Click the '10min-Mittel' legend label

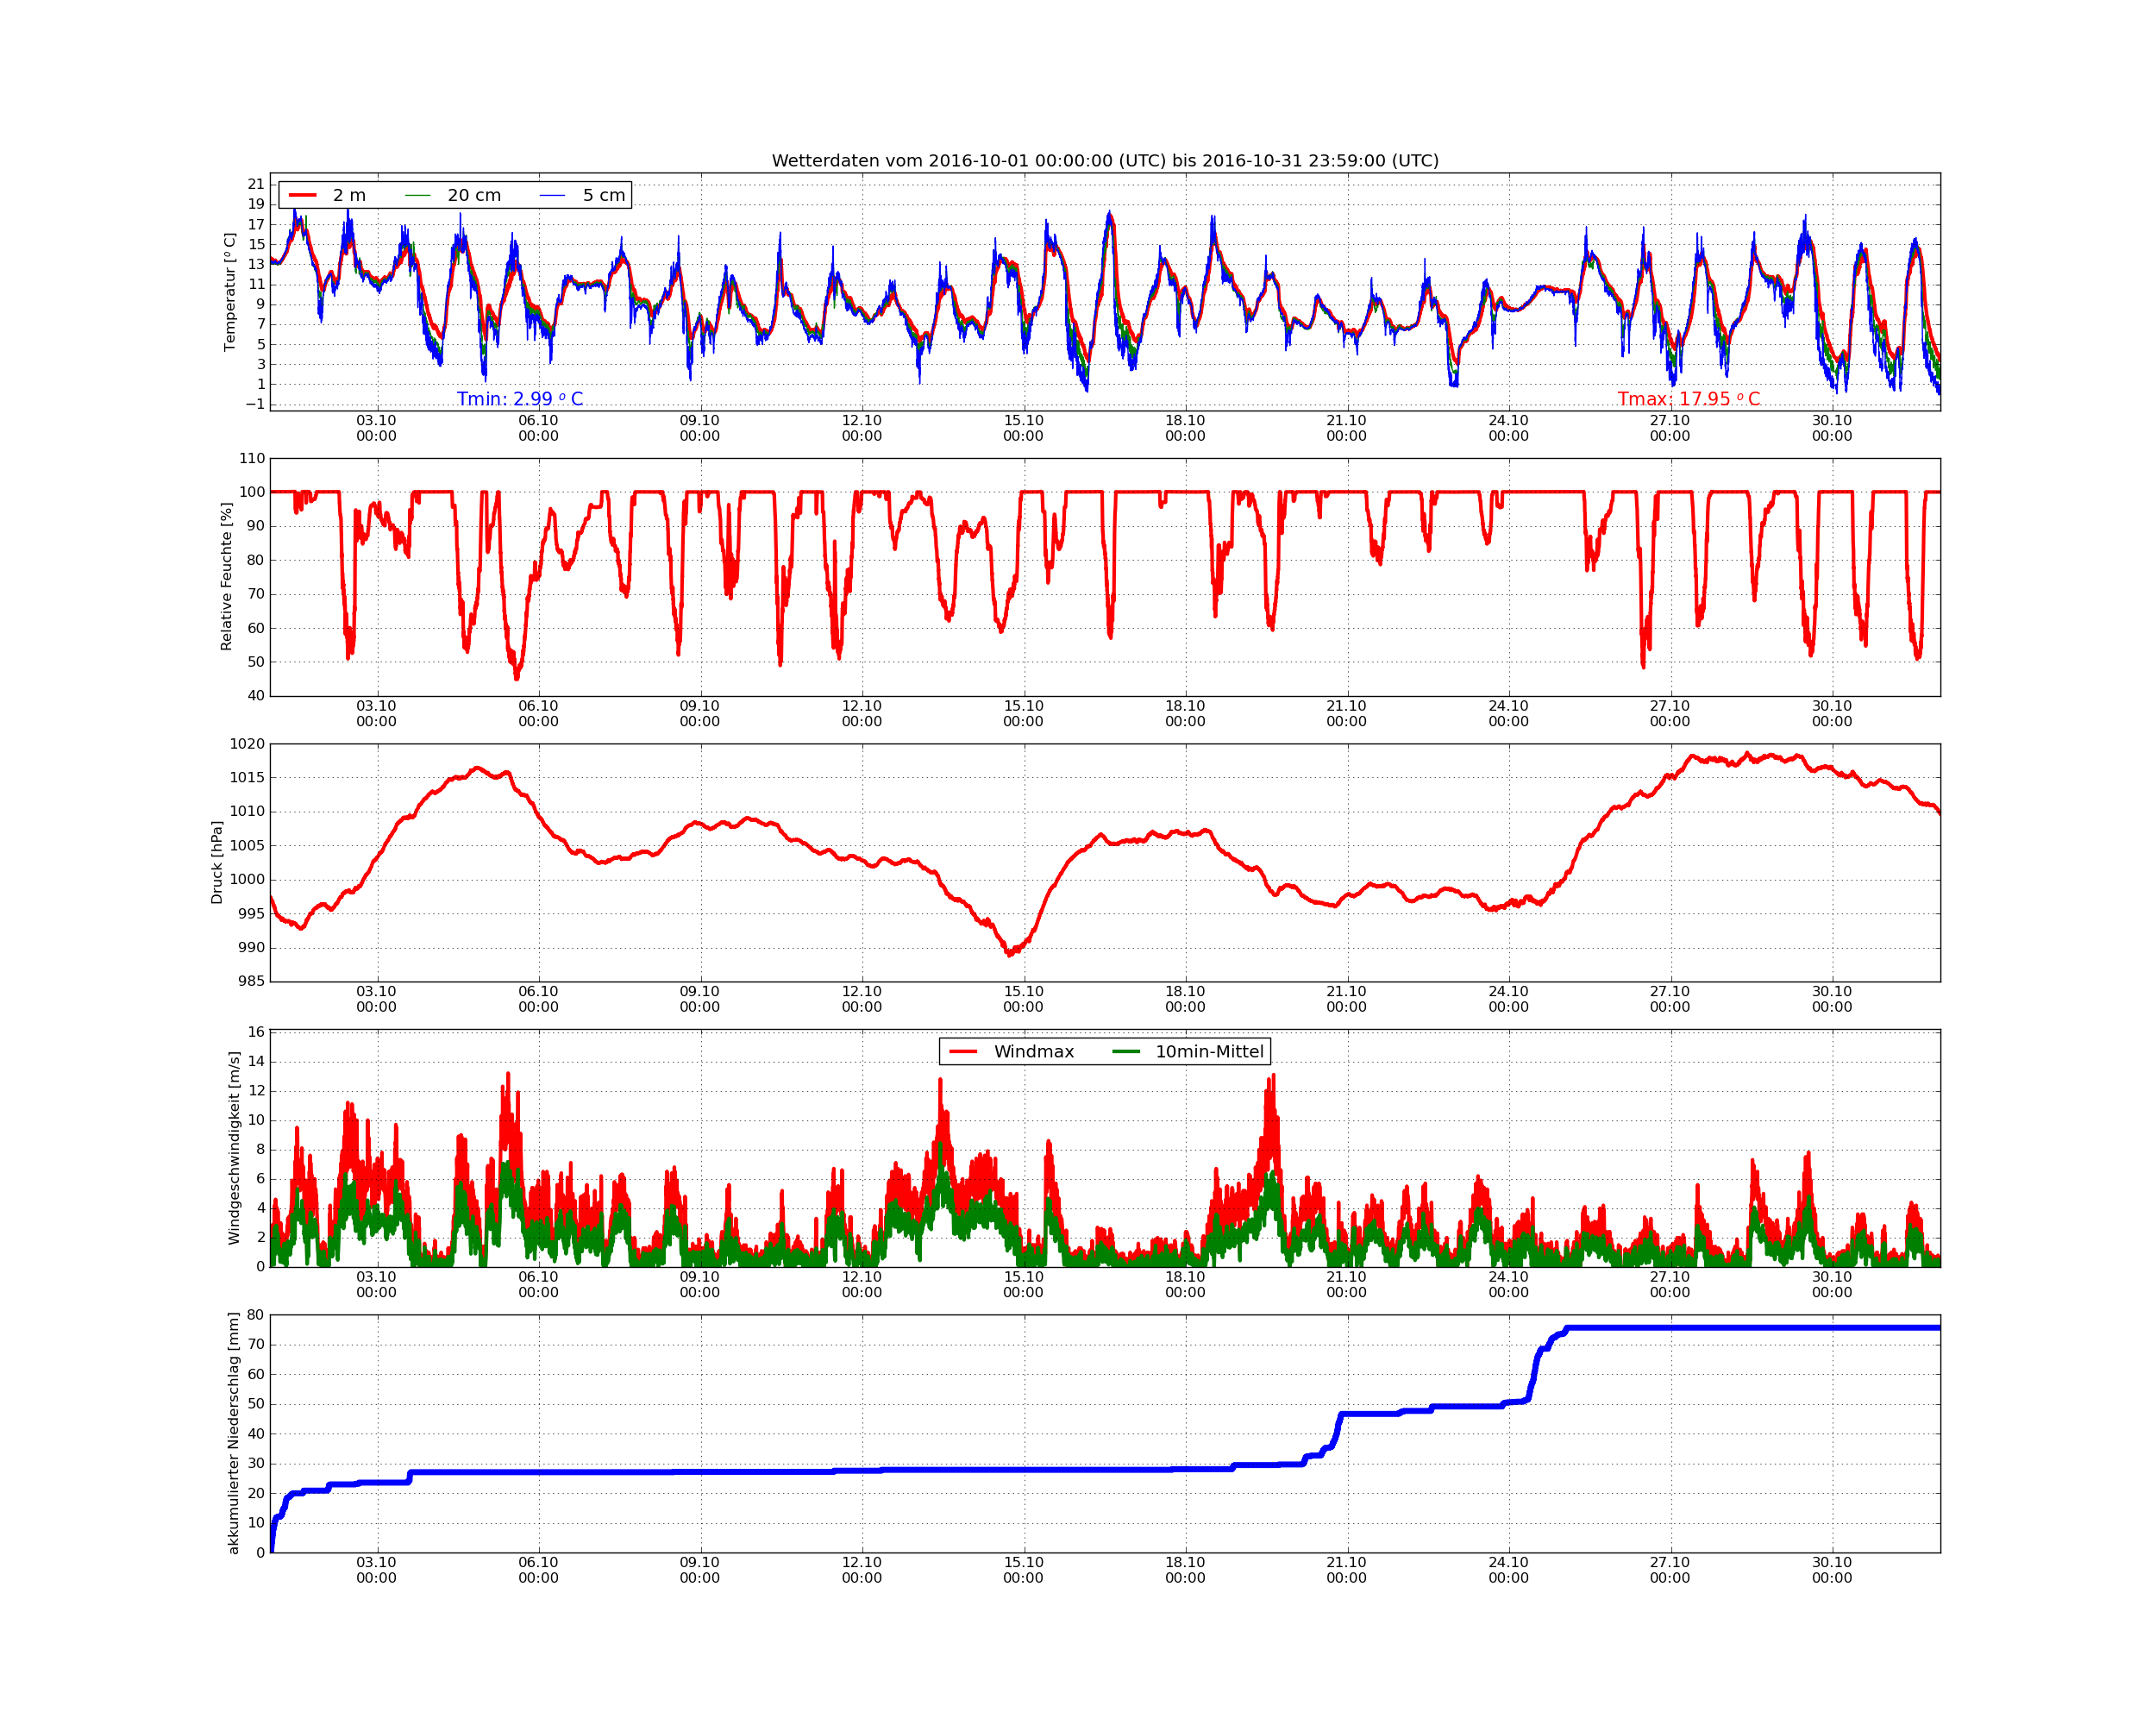coord(1210,1052)
